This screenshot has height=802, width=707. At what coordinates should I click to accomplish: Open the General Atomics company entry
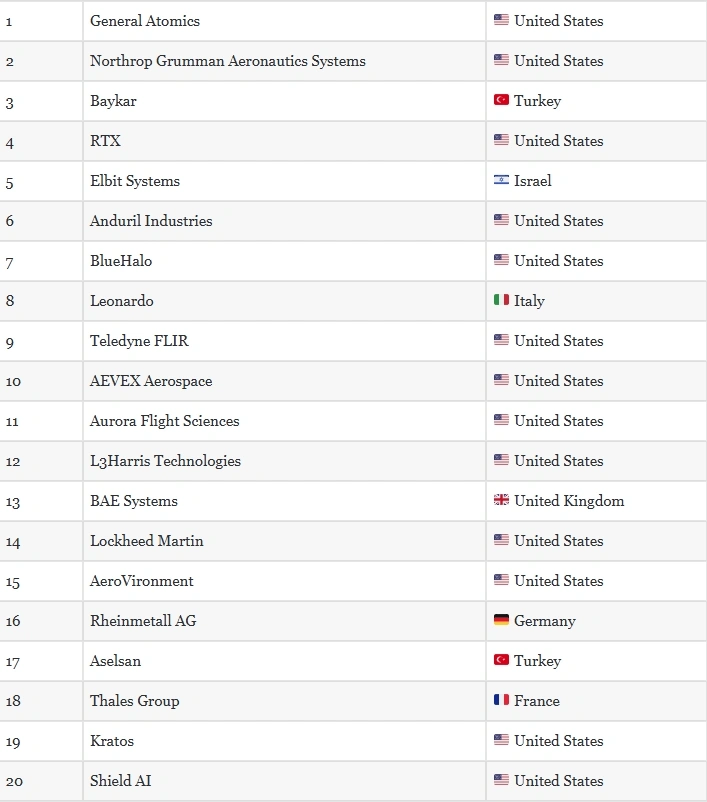pyautogui.click(x=145, y=21)
